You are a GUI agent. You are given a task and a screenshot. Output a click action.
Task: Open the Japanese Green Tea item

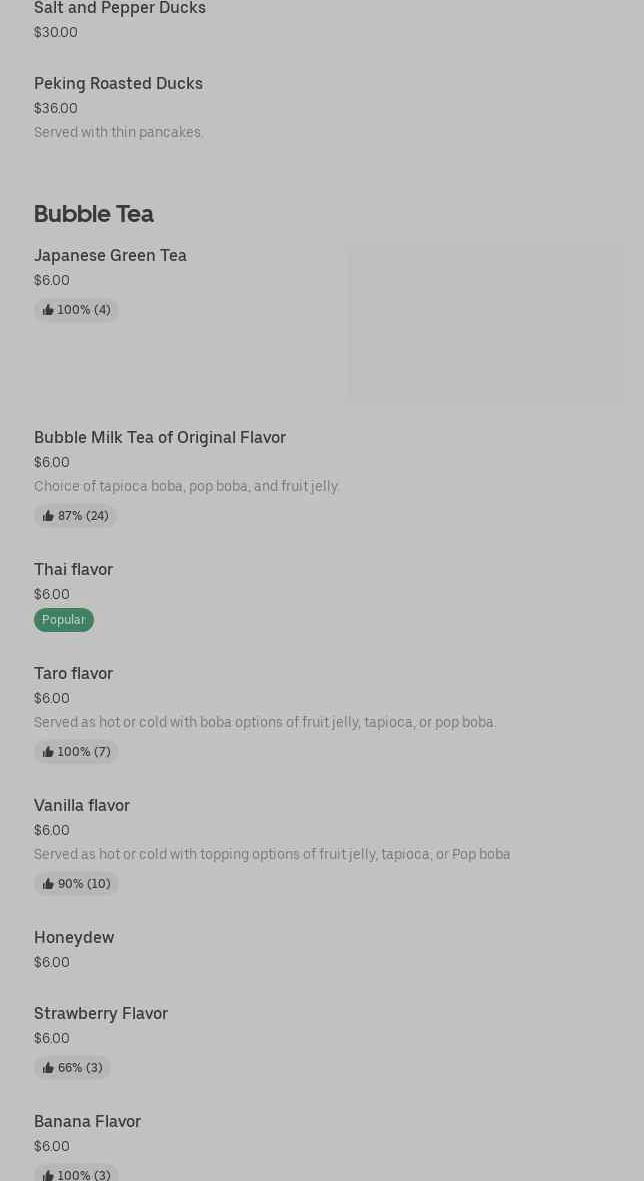pos(110,256)
